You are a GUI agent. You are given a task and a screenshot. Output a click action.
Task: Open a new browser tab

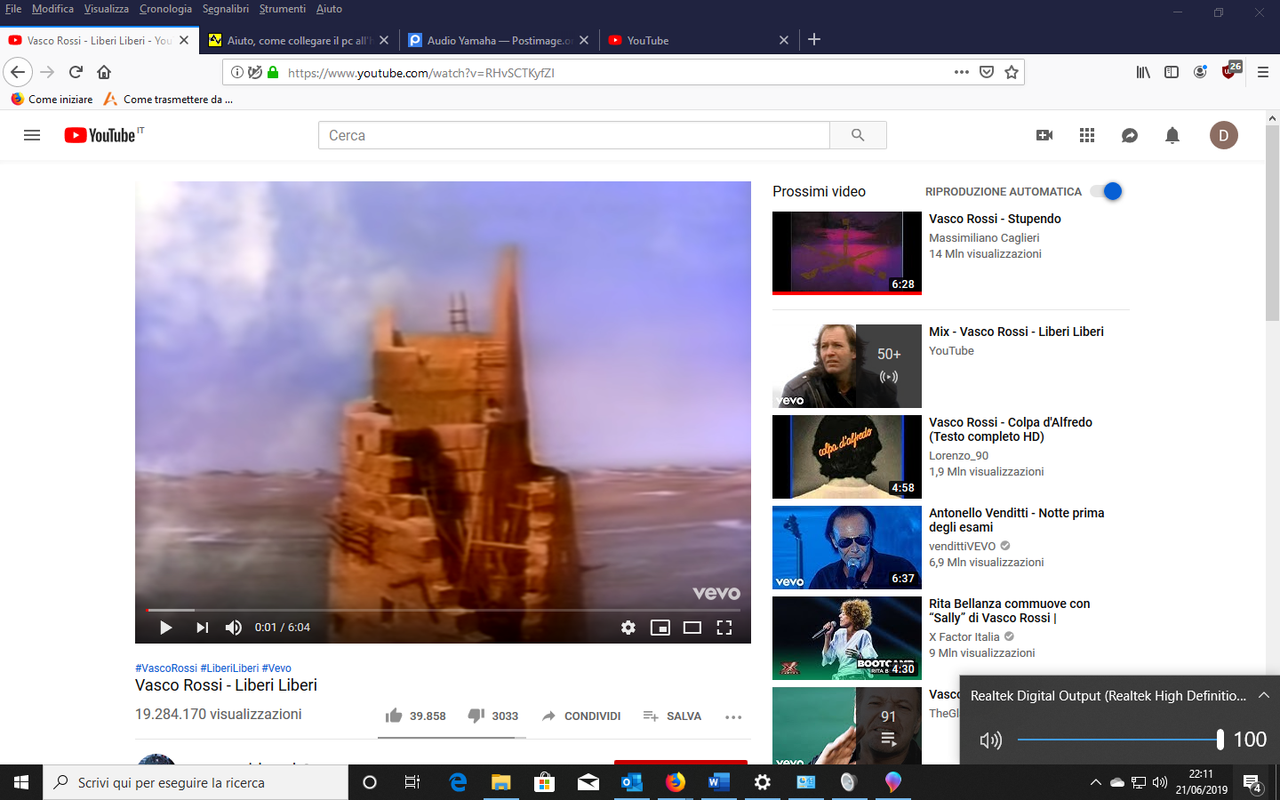(x=814, y=40)
